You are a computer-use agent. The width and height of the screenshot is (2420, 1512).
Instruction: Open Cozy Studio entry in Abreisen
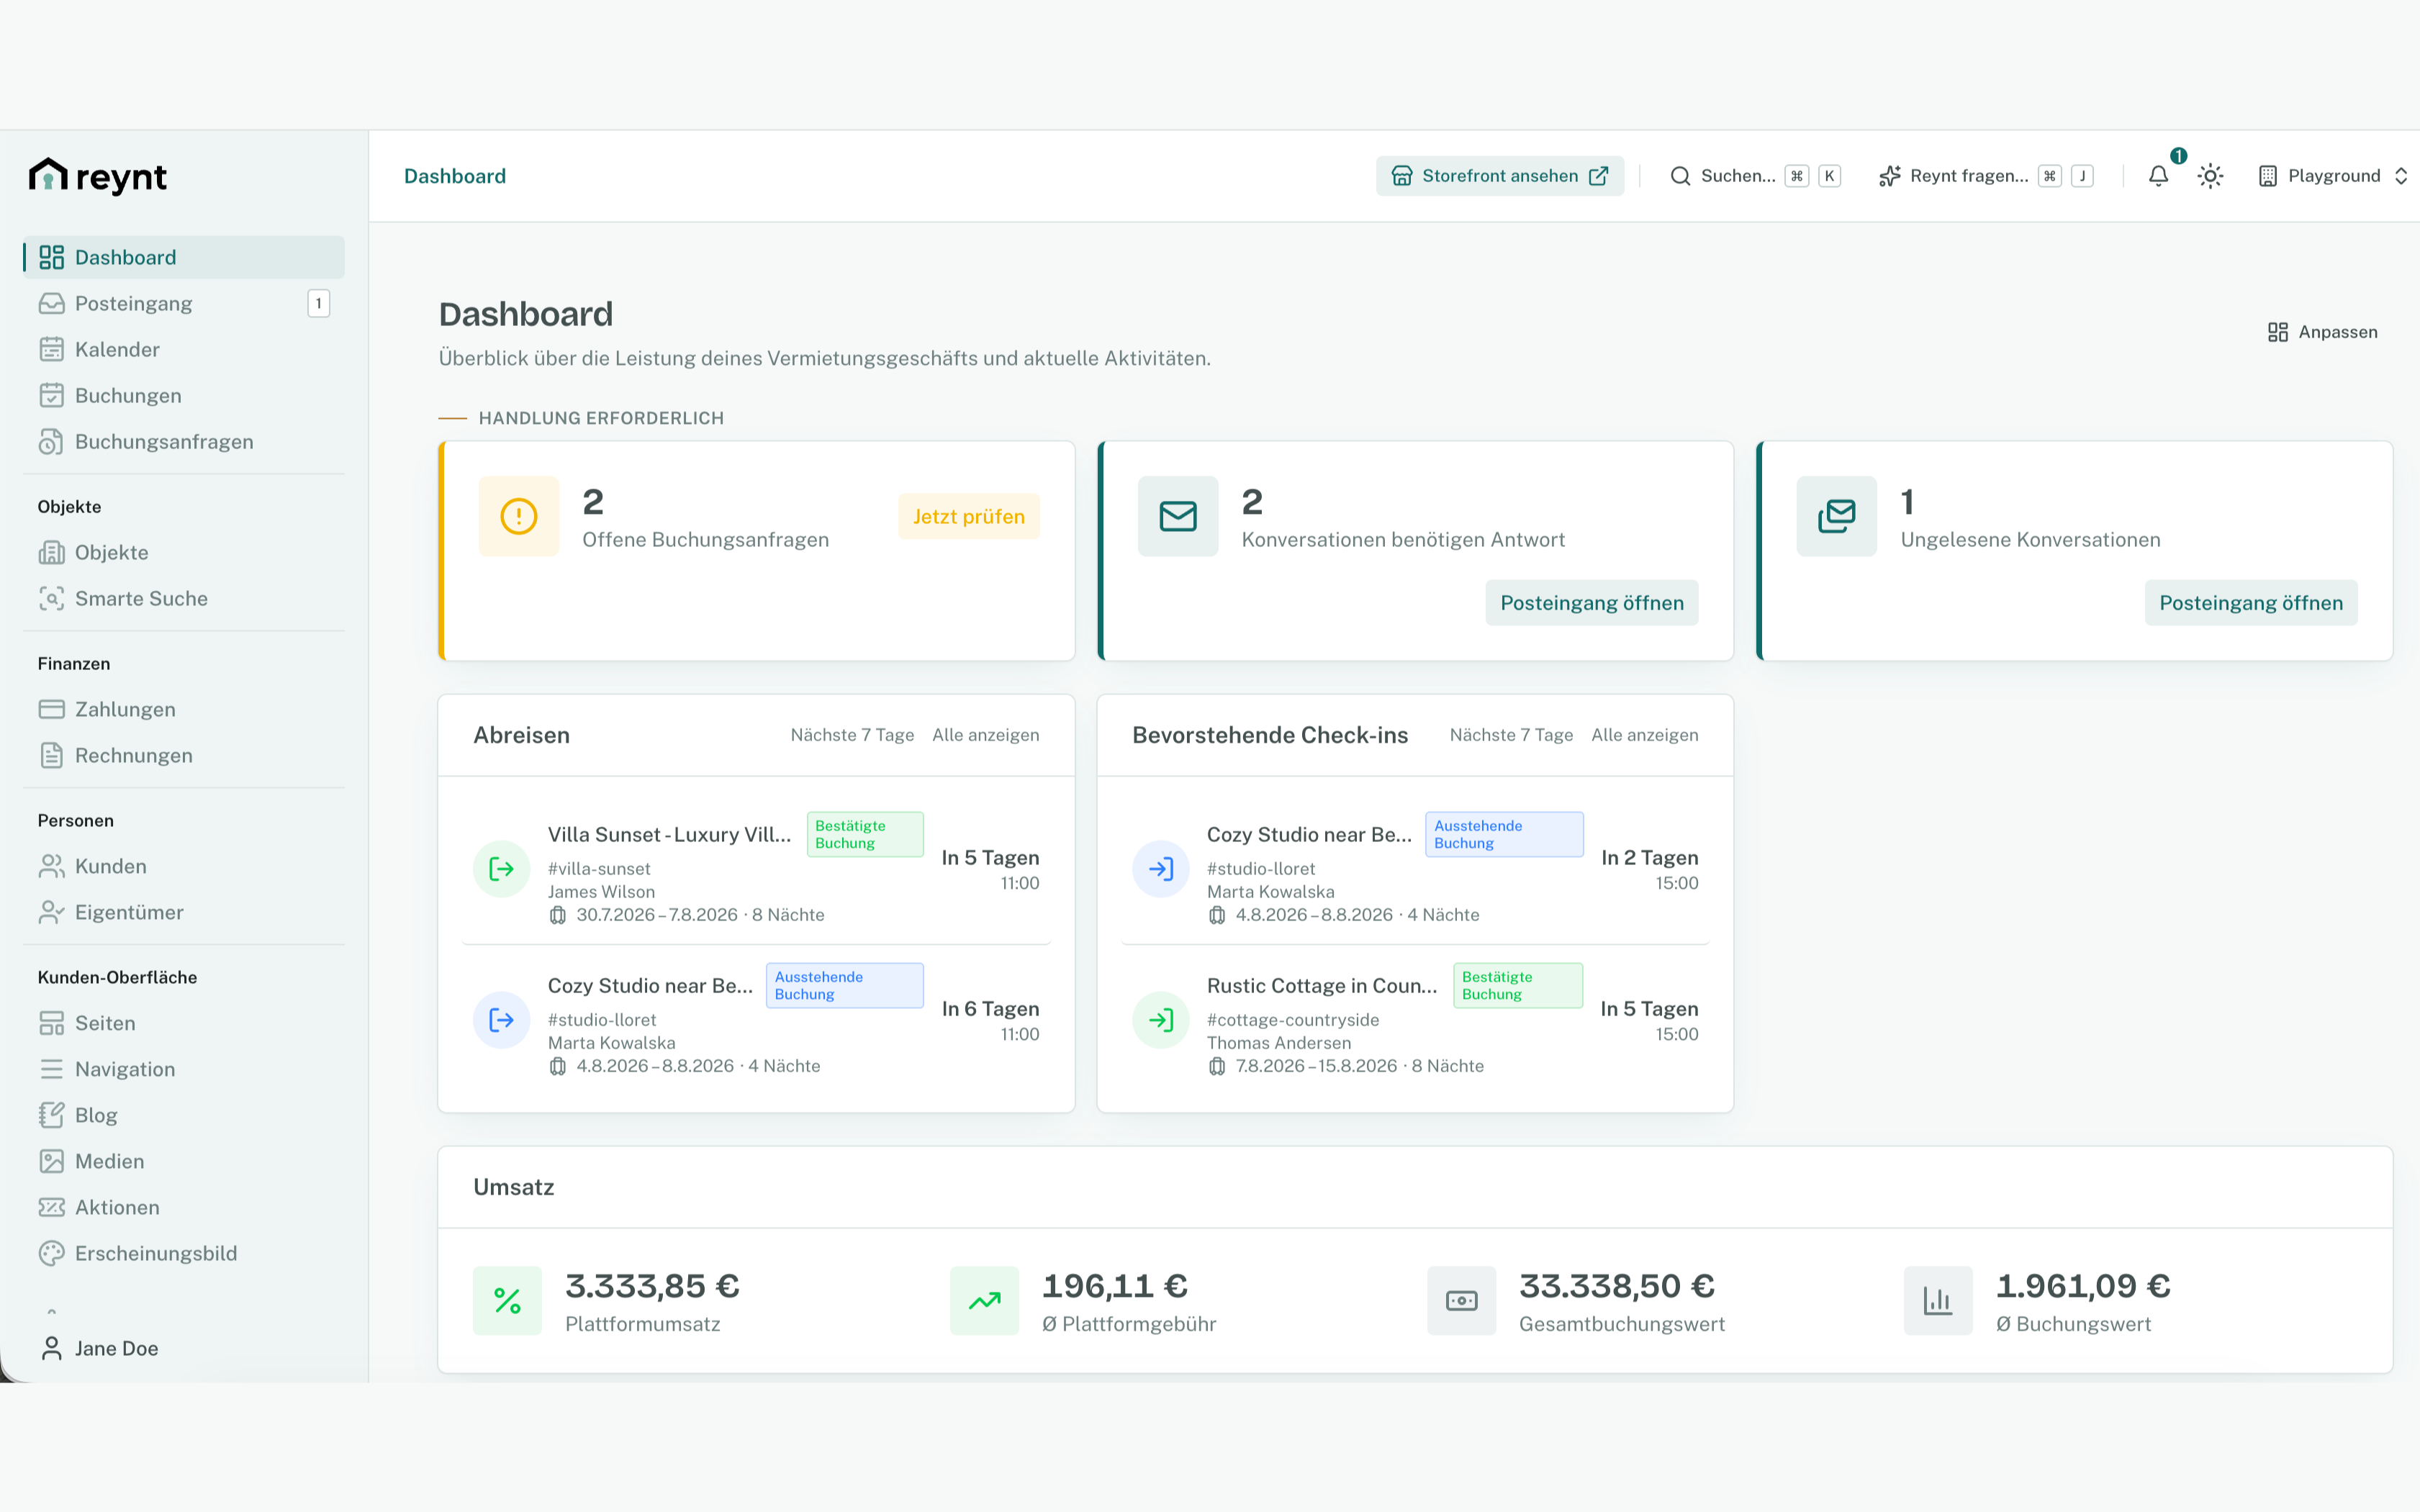coord(756,1020)
